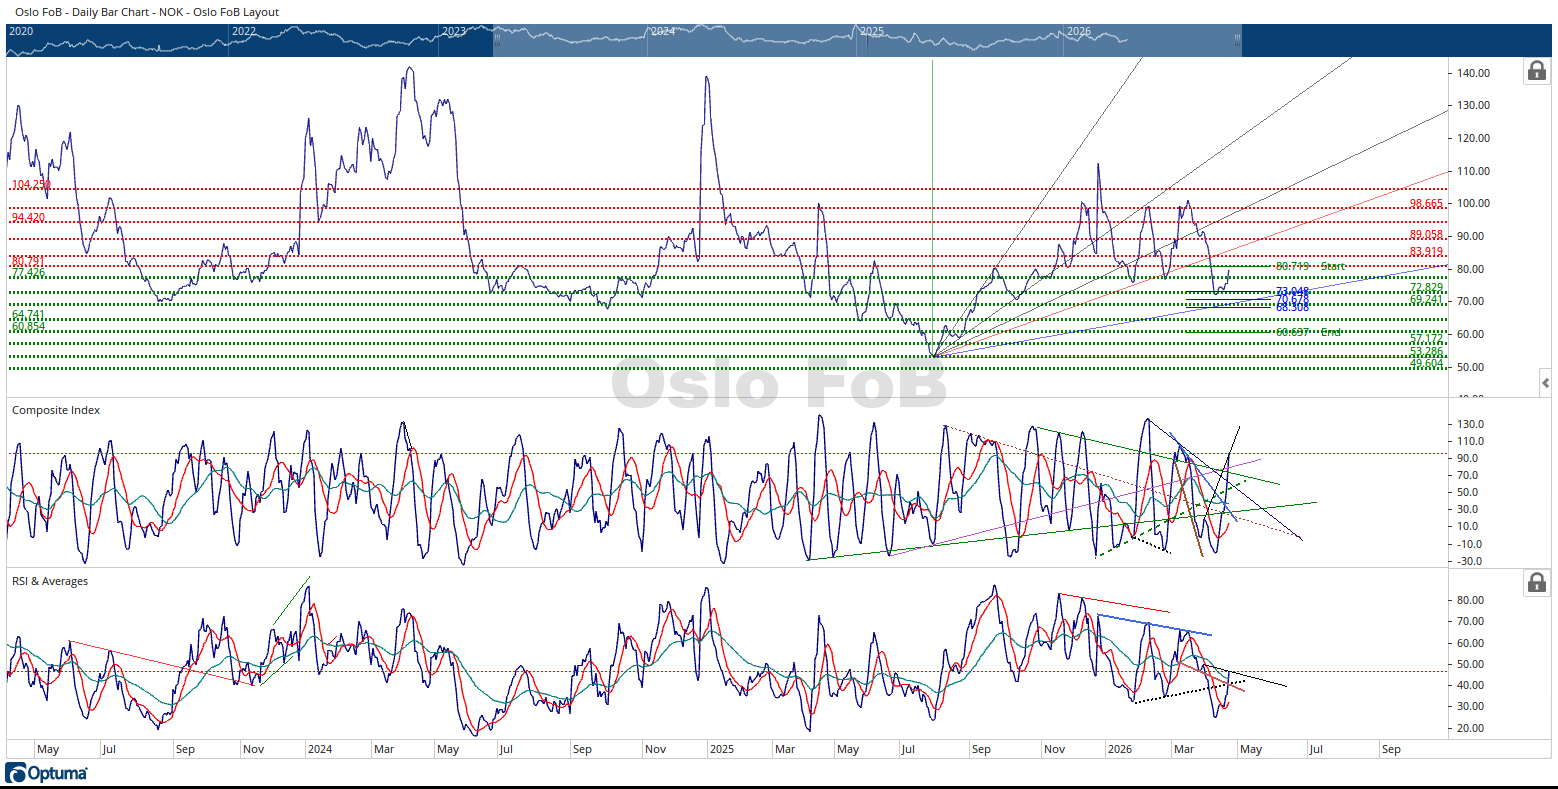The width and height of the screenshot is (1558, 789).
Task: Select the 98.665 resistance level label
Action: (x=1426, y=204)
